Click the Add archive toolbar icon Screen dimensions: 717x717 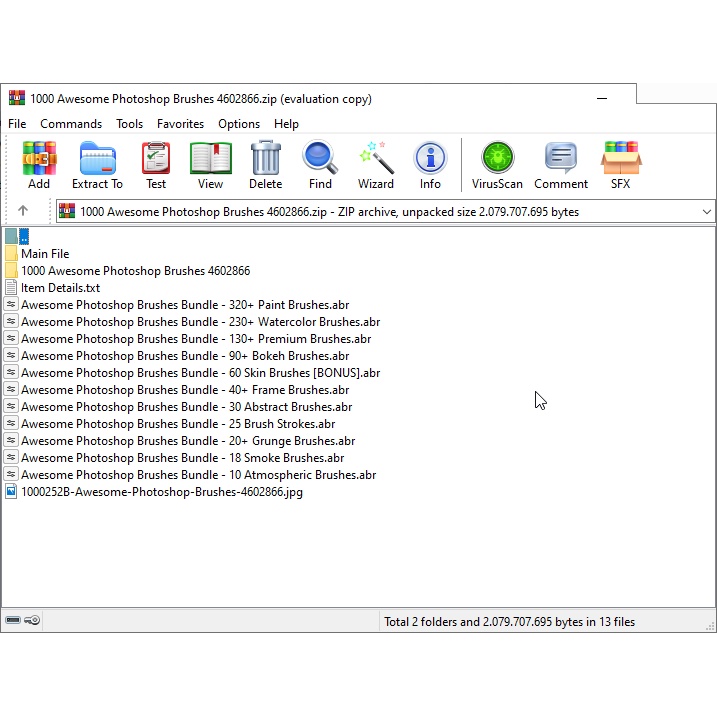(39, 158)
